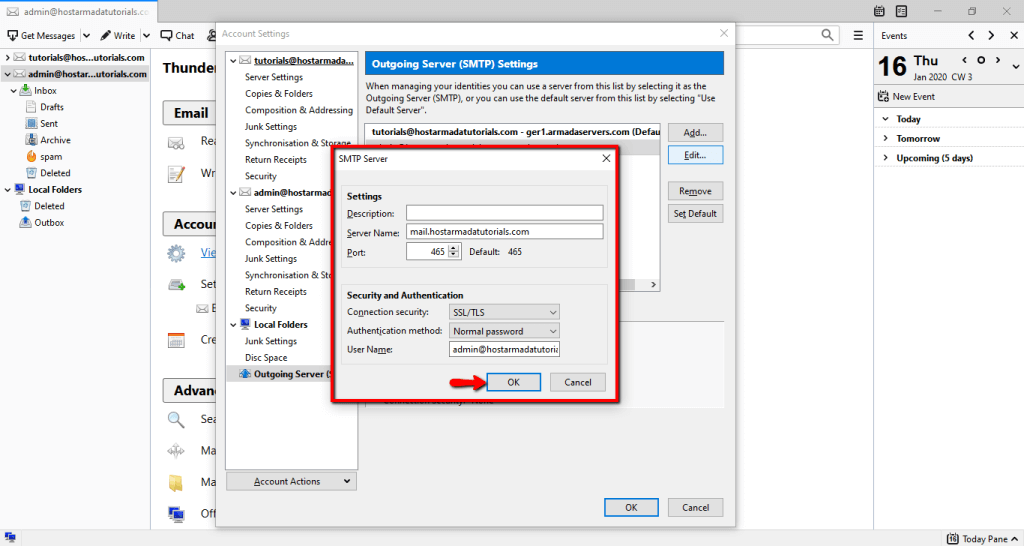Screen dimensions: 1024x546
Task: Open Return Receipts under admin account
Action: (276, 291)
